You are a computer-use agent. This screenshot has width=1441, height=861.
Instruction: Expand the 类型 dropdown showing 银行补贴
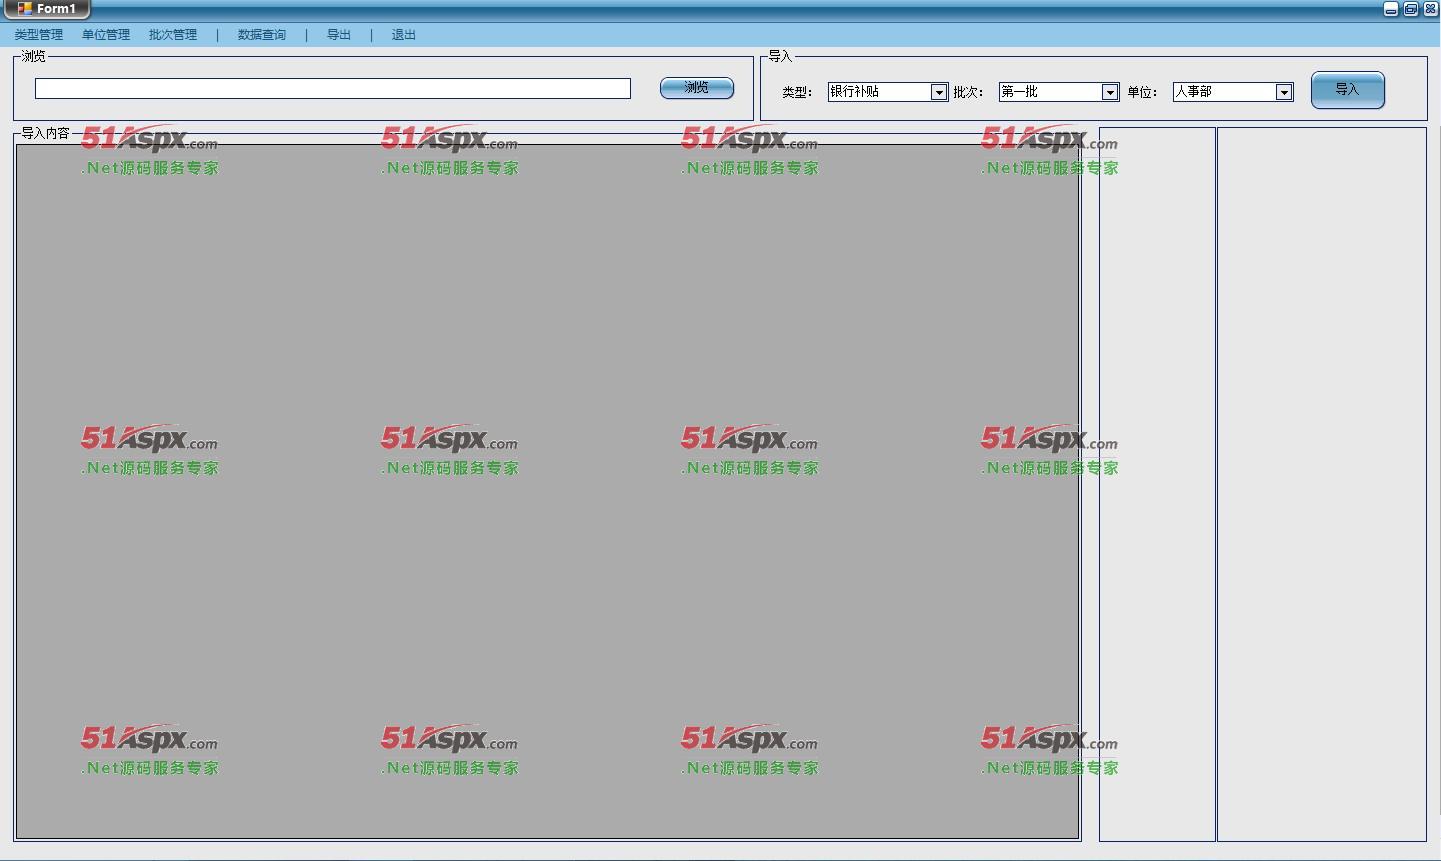tap(938, 92)
